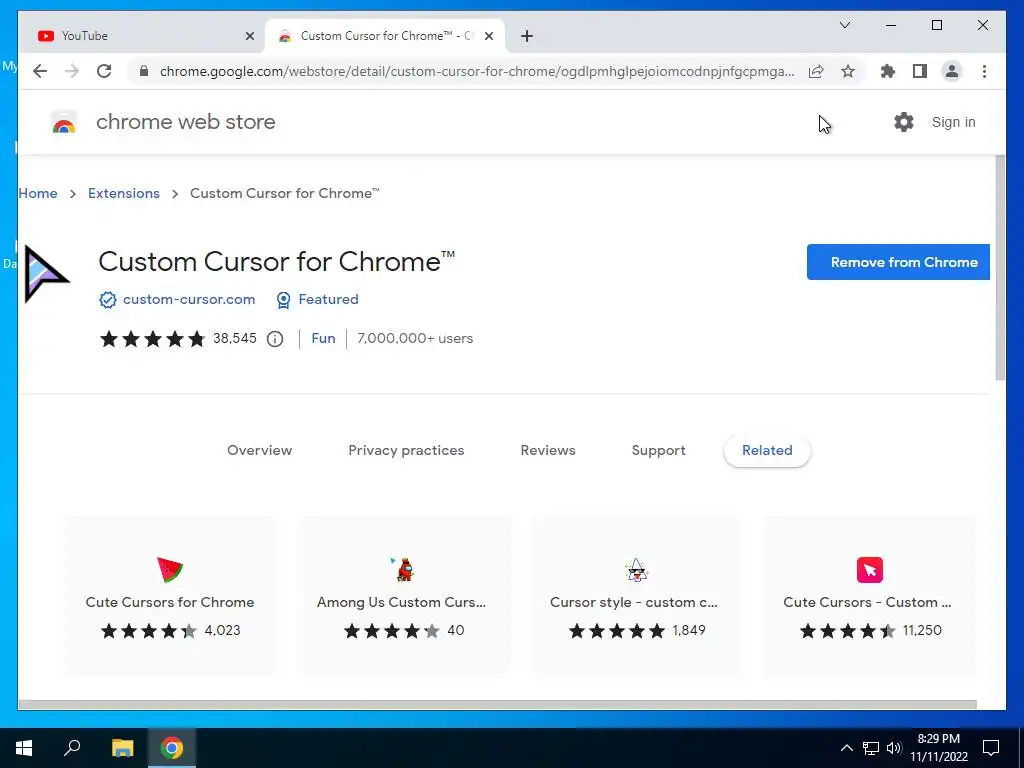Click the verified publisher badge icon
Image resolution: width=1024 pixels, height=768 pixels.
pyautogui.click(x=108, y=300)
